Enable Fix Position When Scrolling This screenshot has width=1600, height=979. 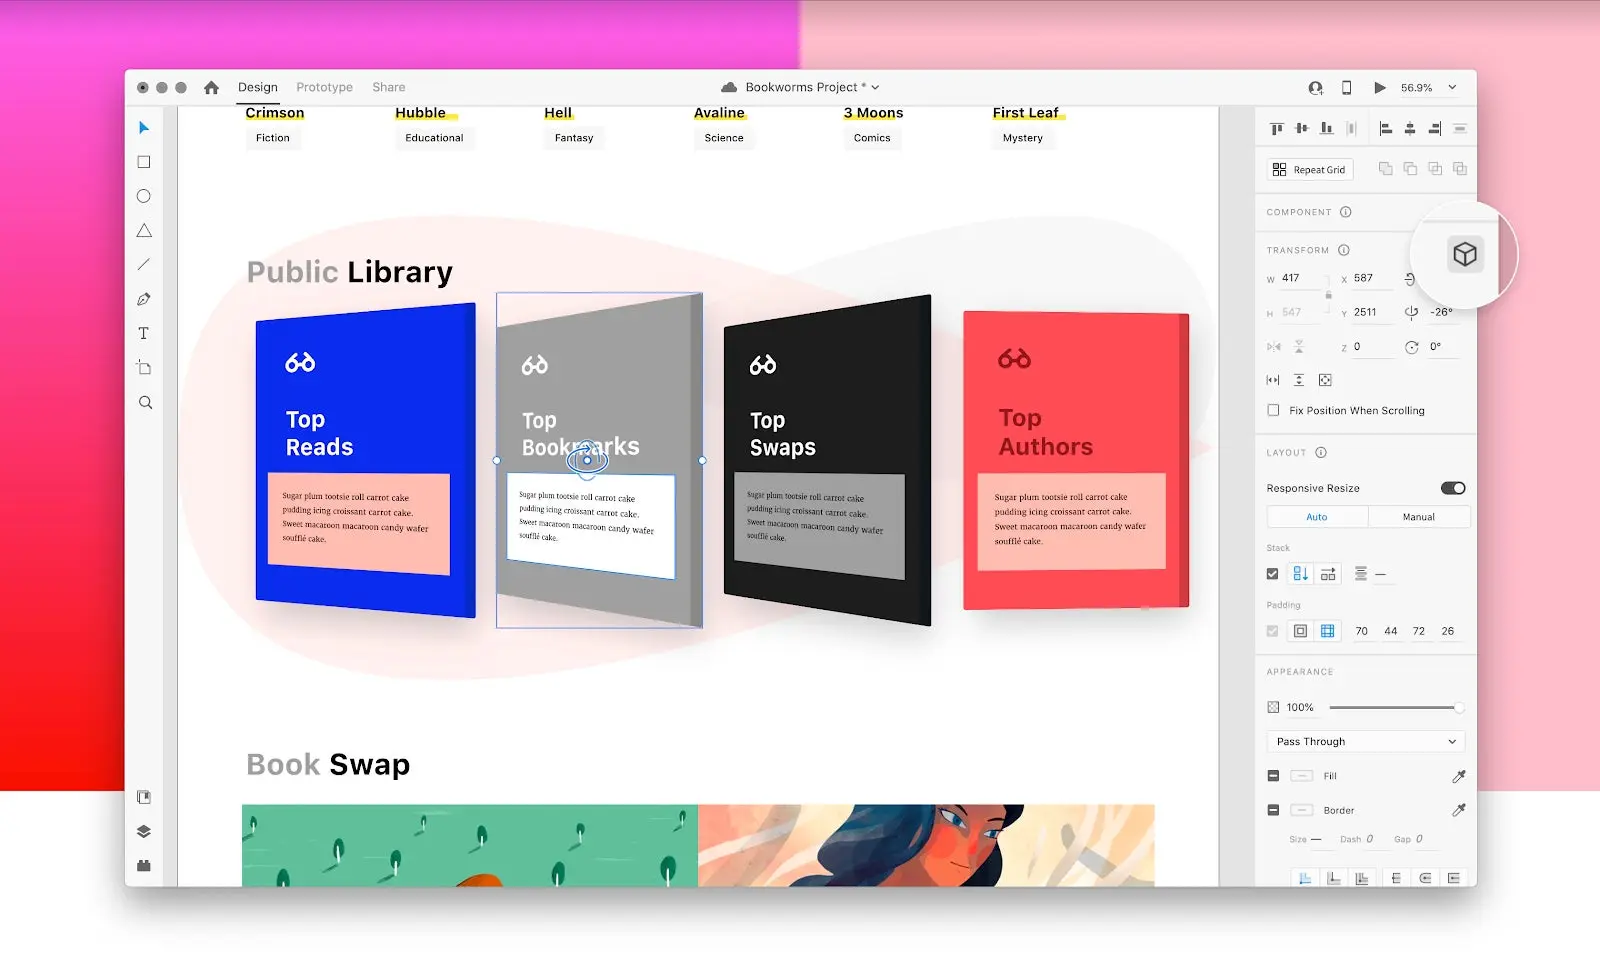point(1273,410)
